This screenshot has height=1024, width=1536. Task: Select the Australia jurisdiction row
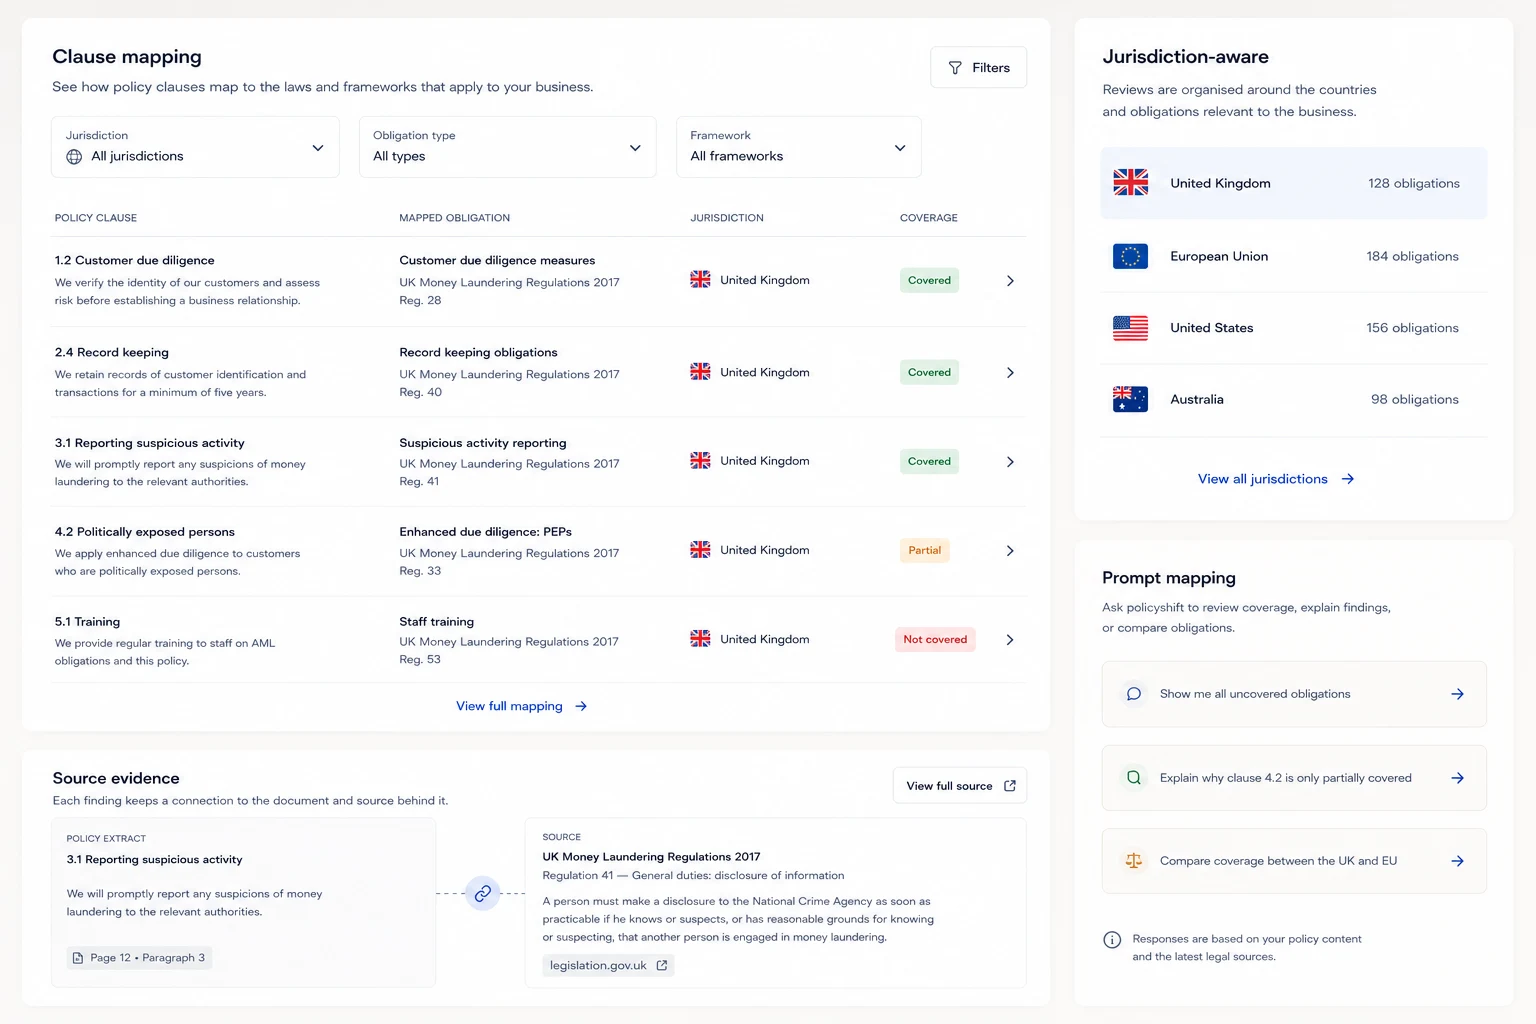[x=1293, y=400]
